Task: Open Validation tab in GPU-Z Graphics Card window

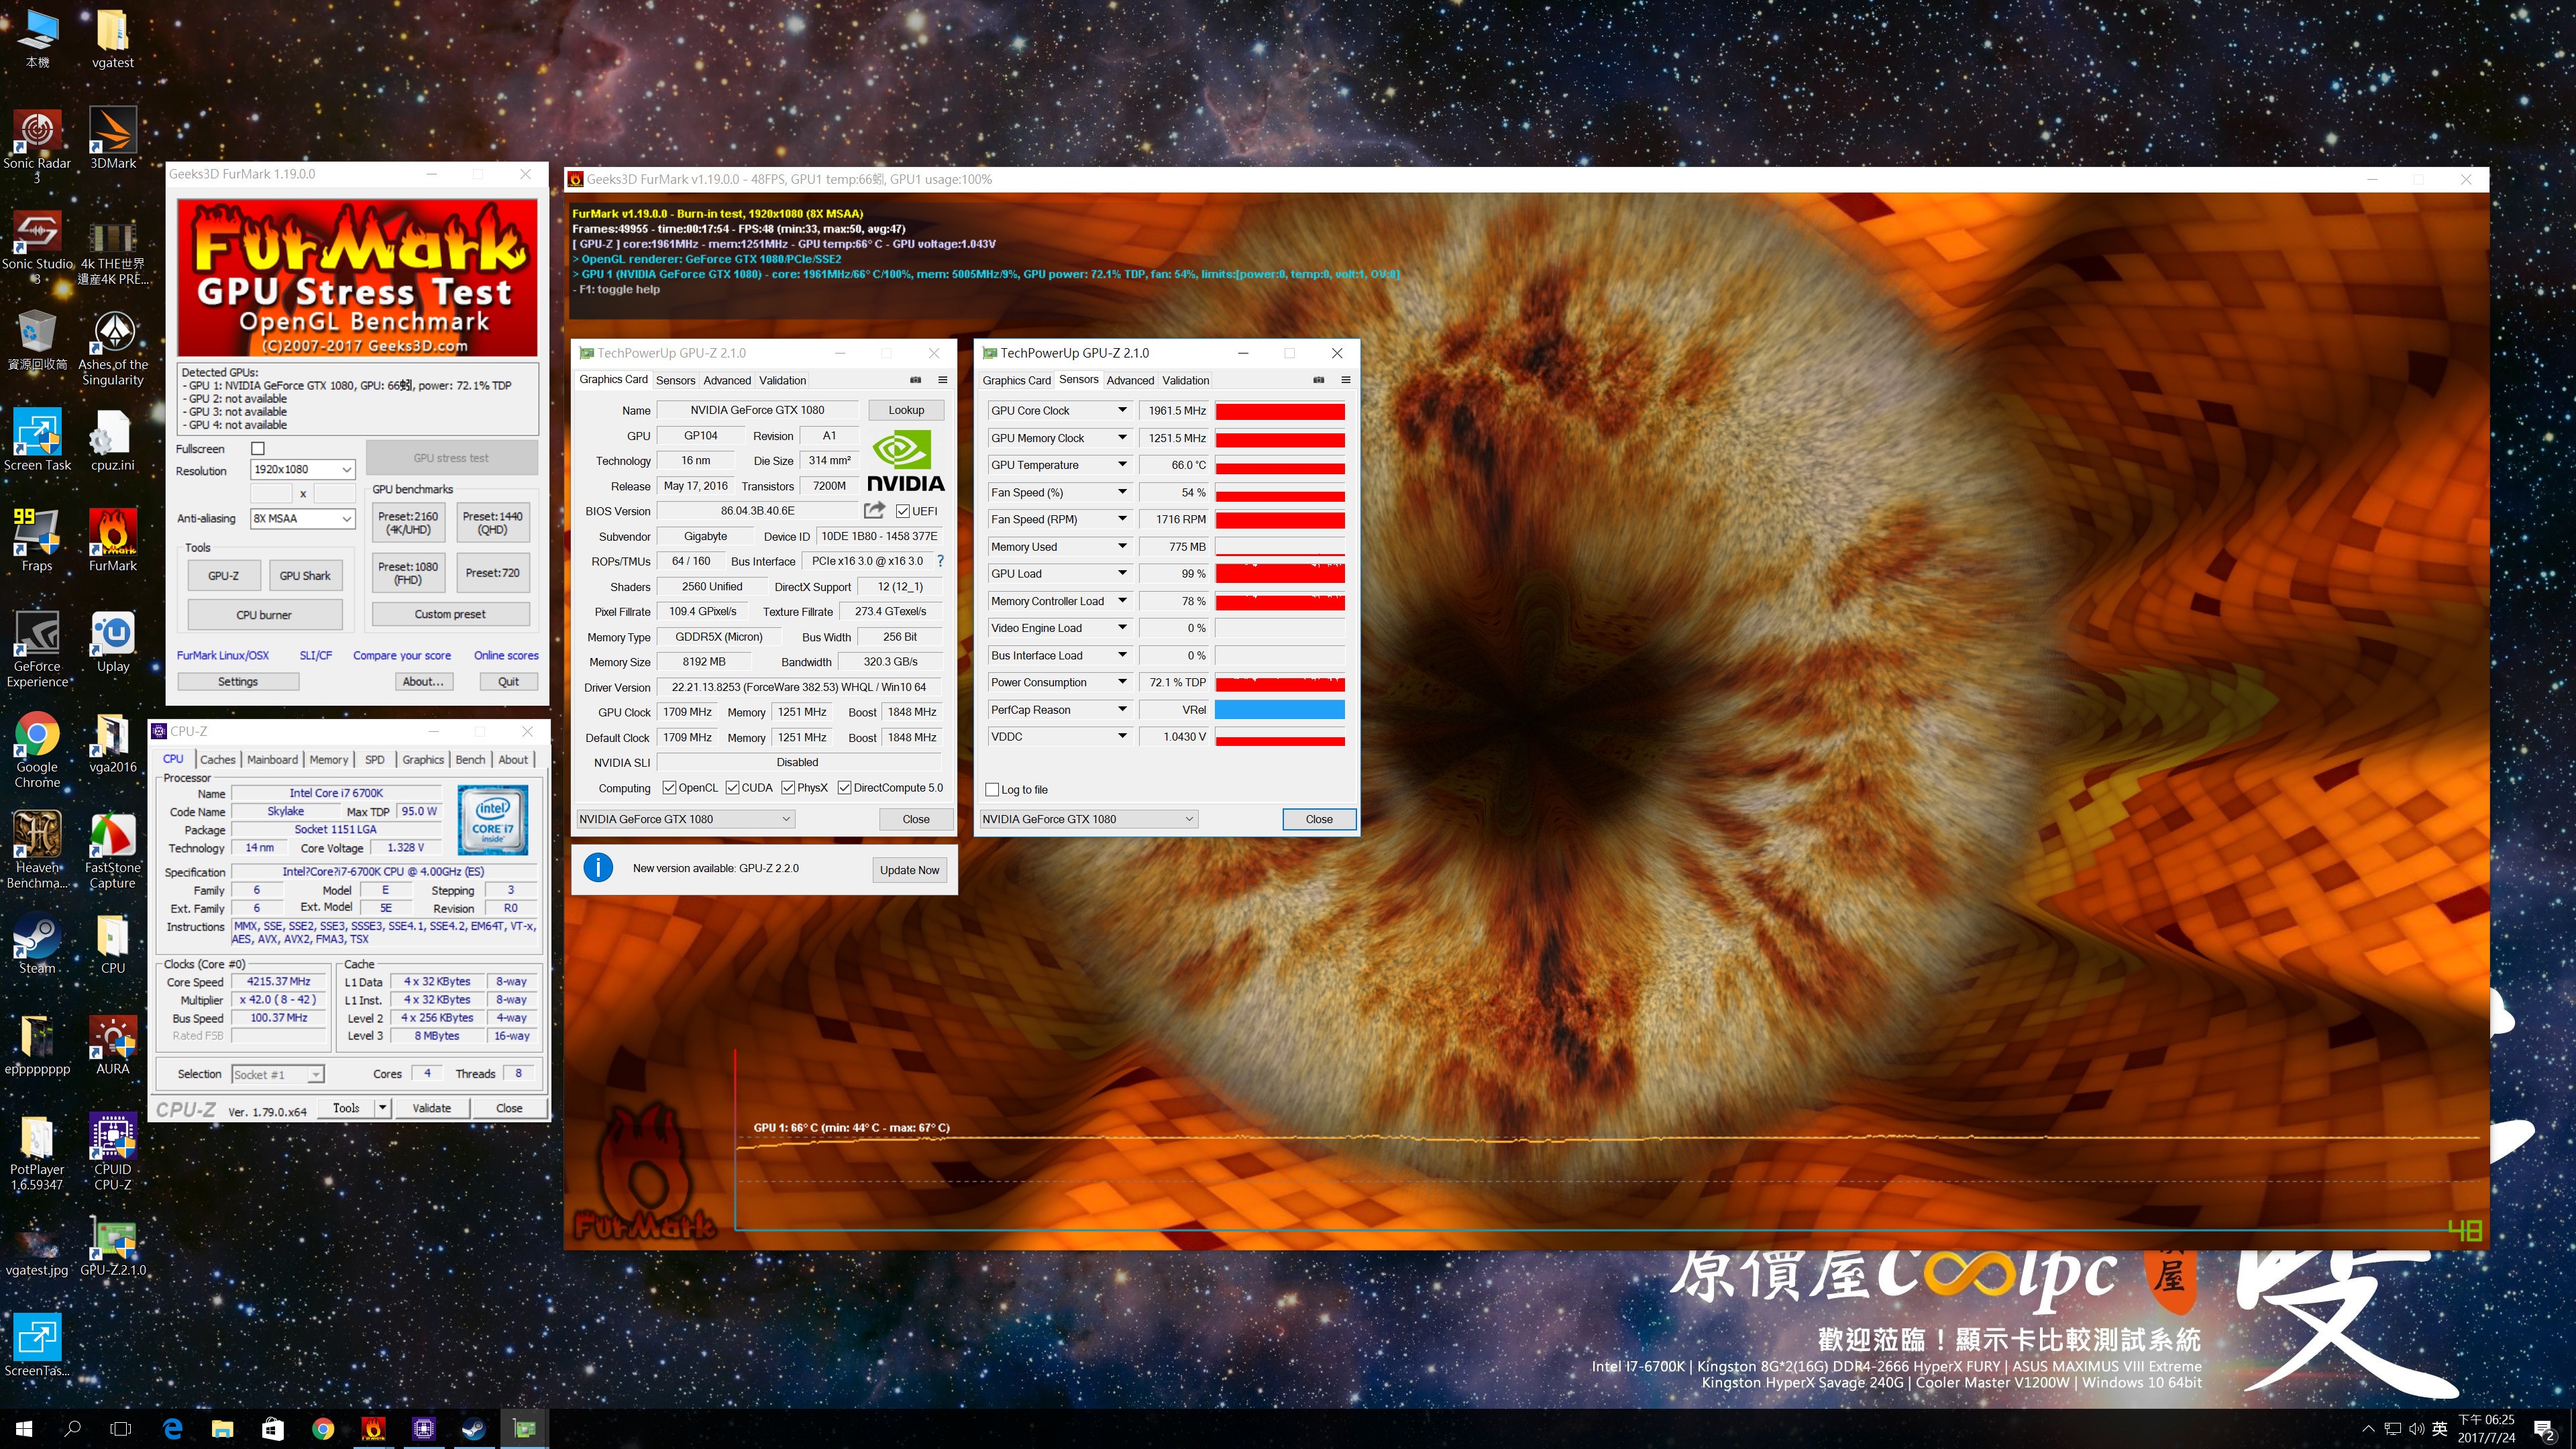Action: coord(782,380)
